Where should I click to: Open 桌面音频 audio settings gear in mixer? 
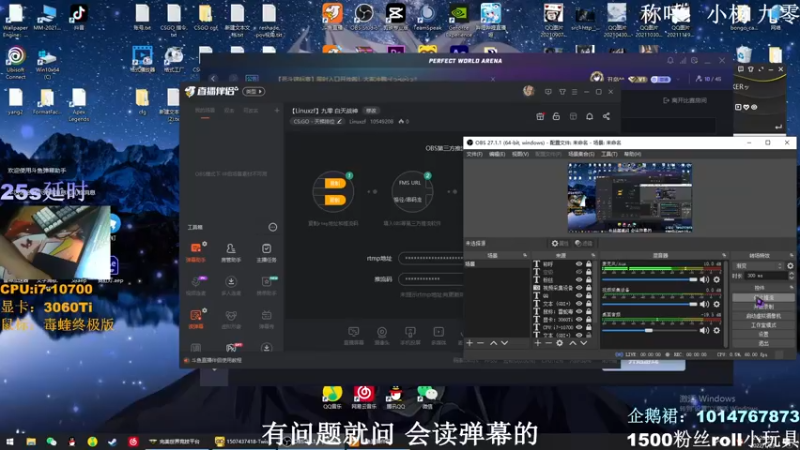point(716,331)
